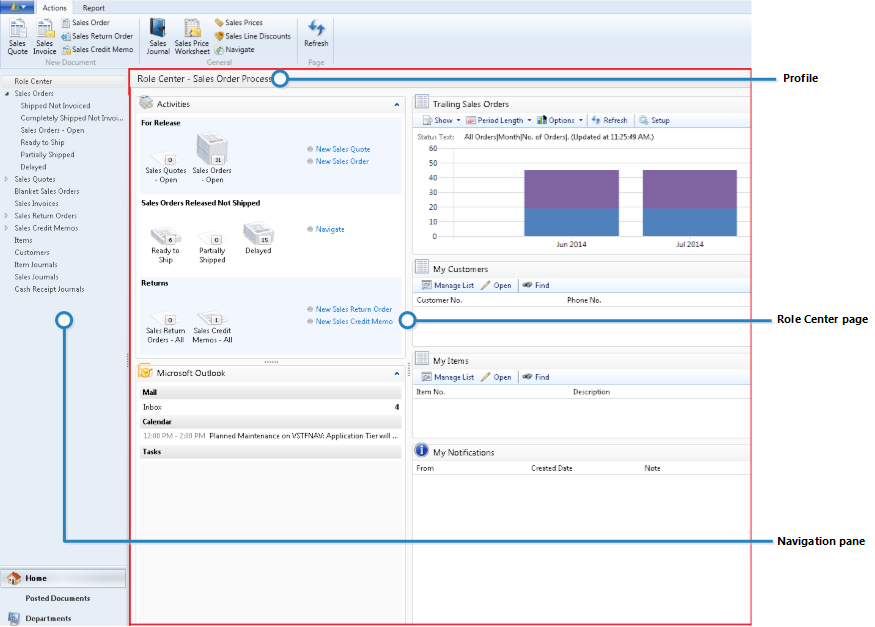Collapse the Sales Orders navigation group
The image size is (875, 627).
pyautogui.click(x=7, y=93)
